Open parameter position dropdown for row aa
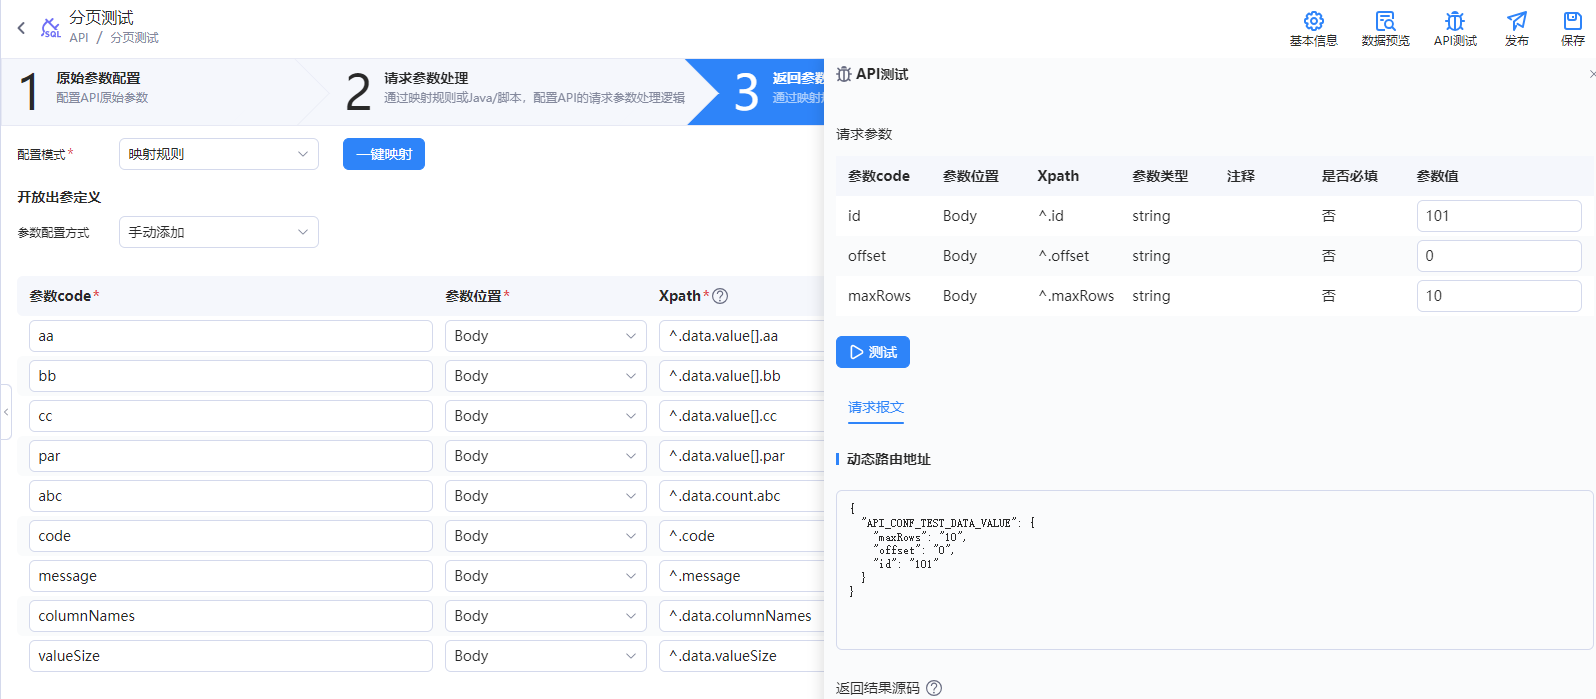 (x=545, y=336)
